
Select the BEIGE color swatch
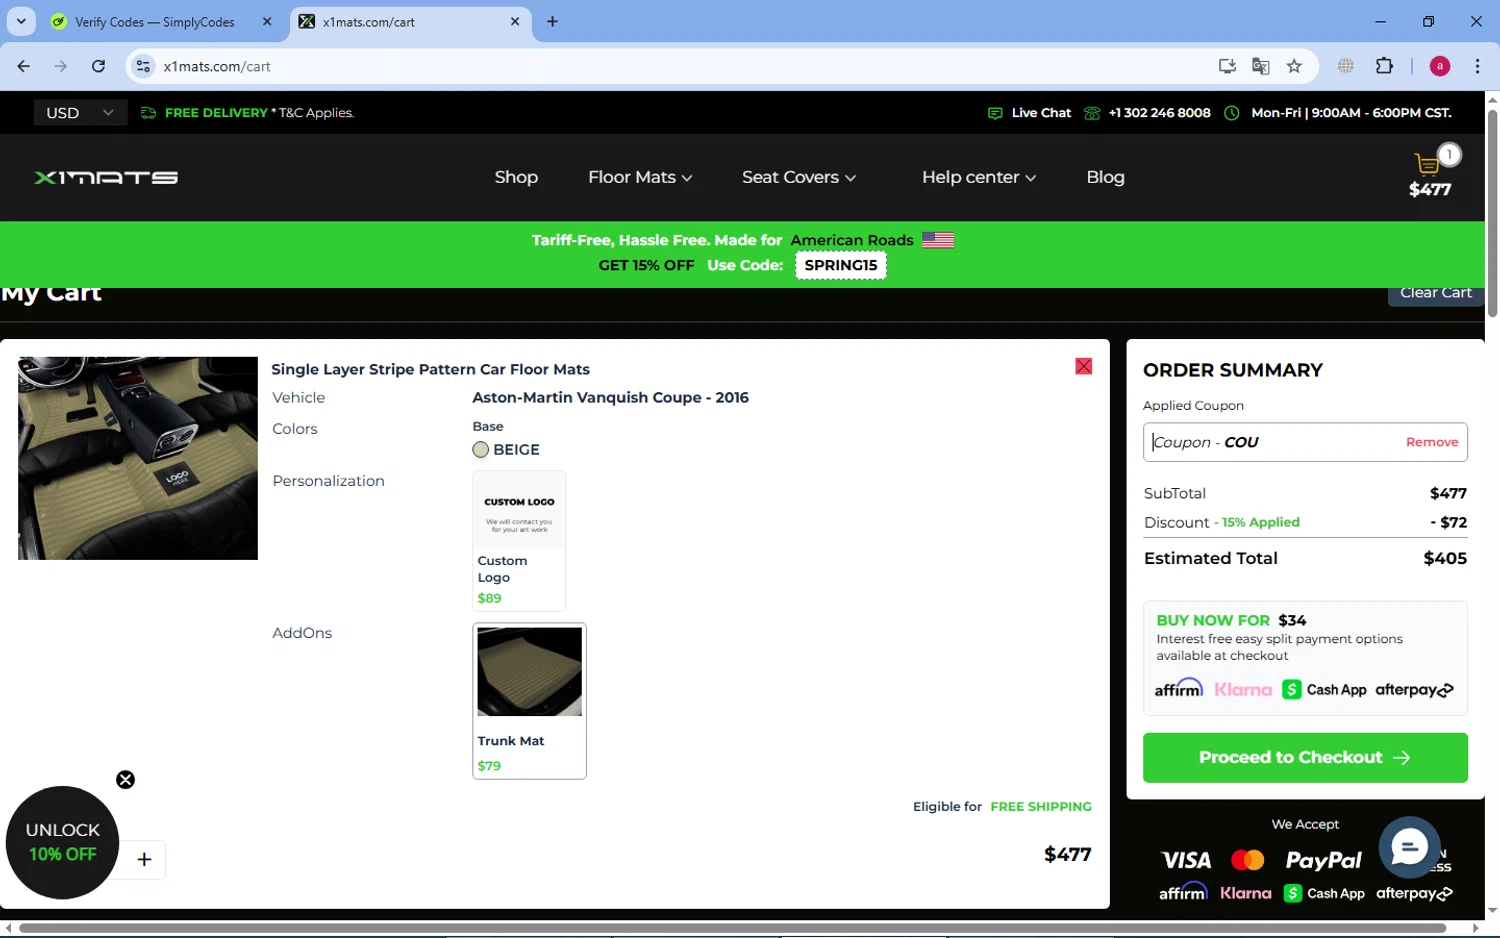click(481, 450)
